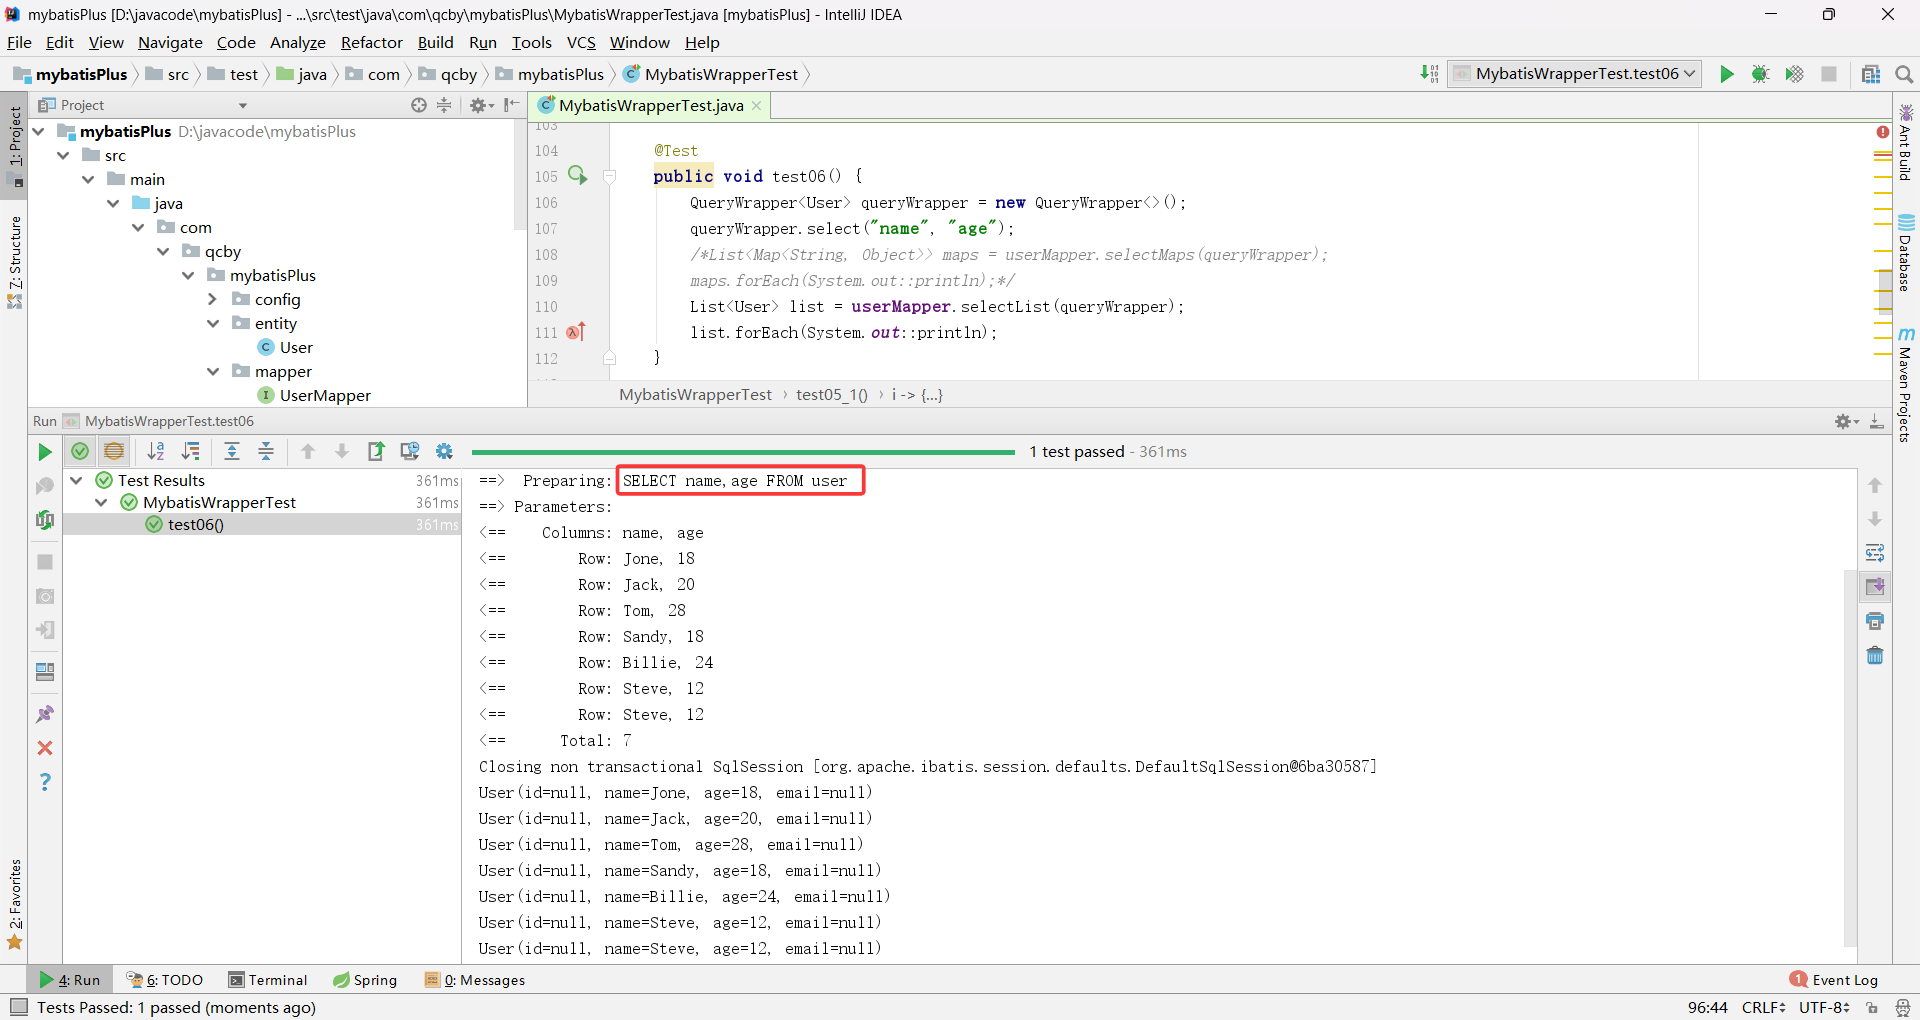This screenshot has width=1920, height=1020.
Task: Open the run configuration dropdown MybatisWrapperTest.test06
Action: tap(1575, 74)
